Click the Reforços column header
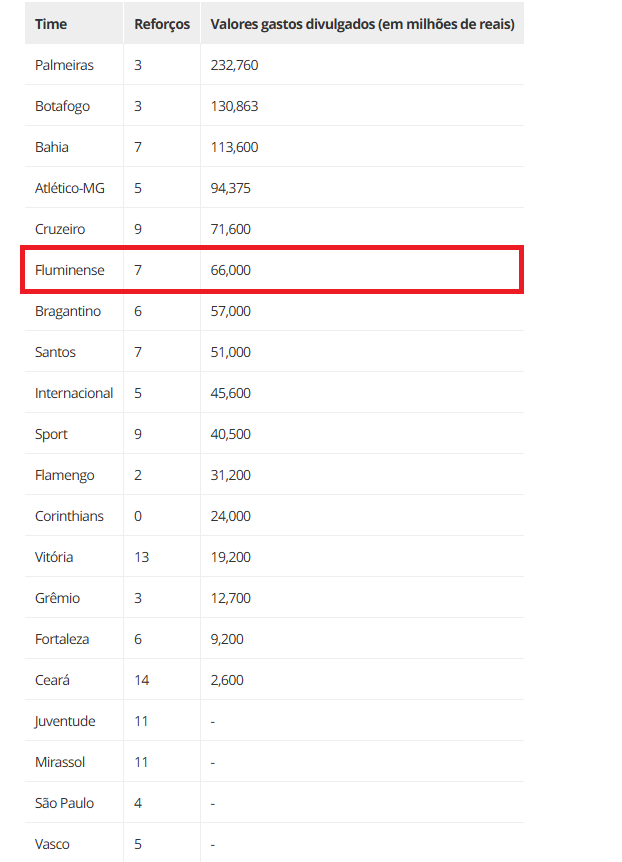The image size is (622, 862). click(162, 24)
